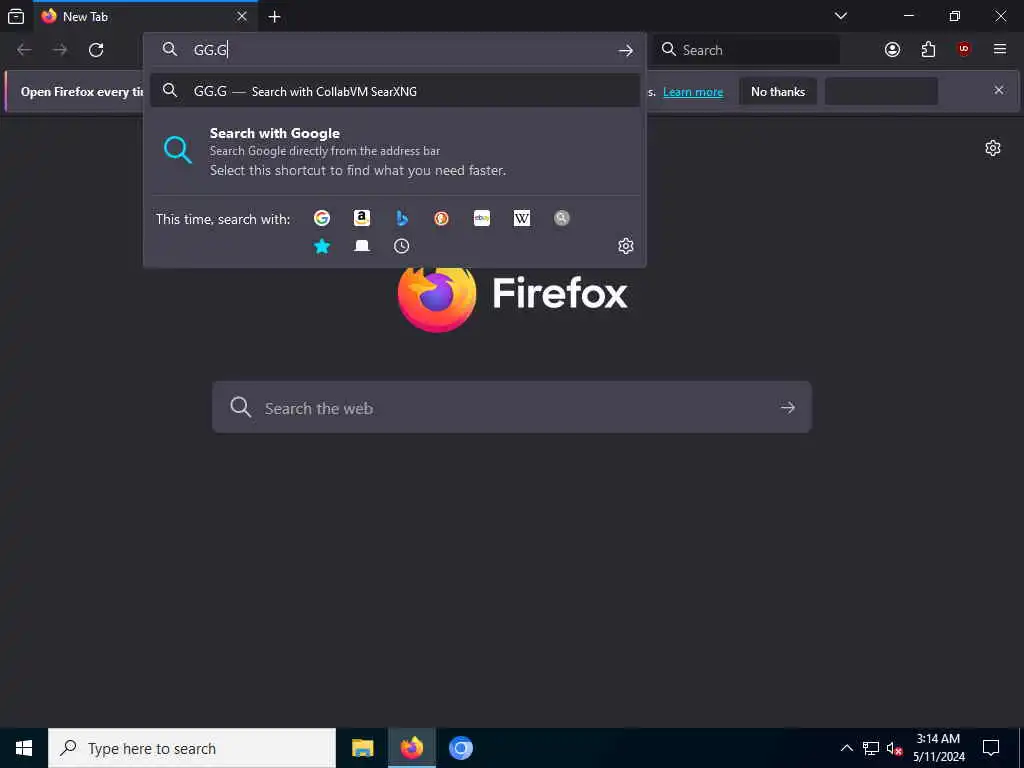The width and height of the screenshot is (1024, 768).
Task: Search this time with Amazon icon
Action: coord(362,218)
